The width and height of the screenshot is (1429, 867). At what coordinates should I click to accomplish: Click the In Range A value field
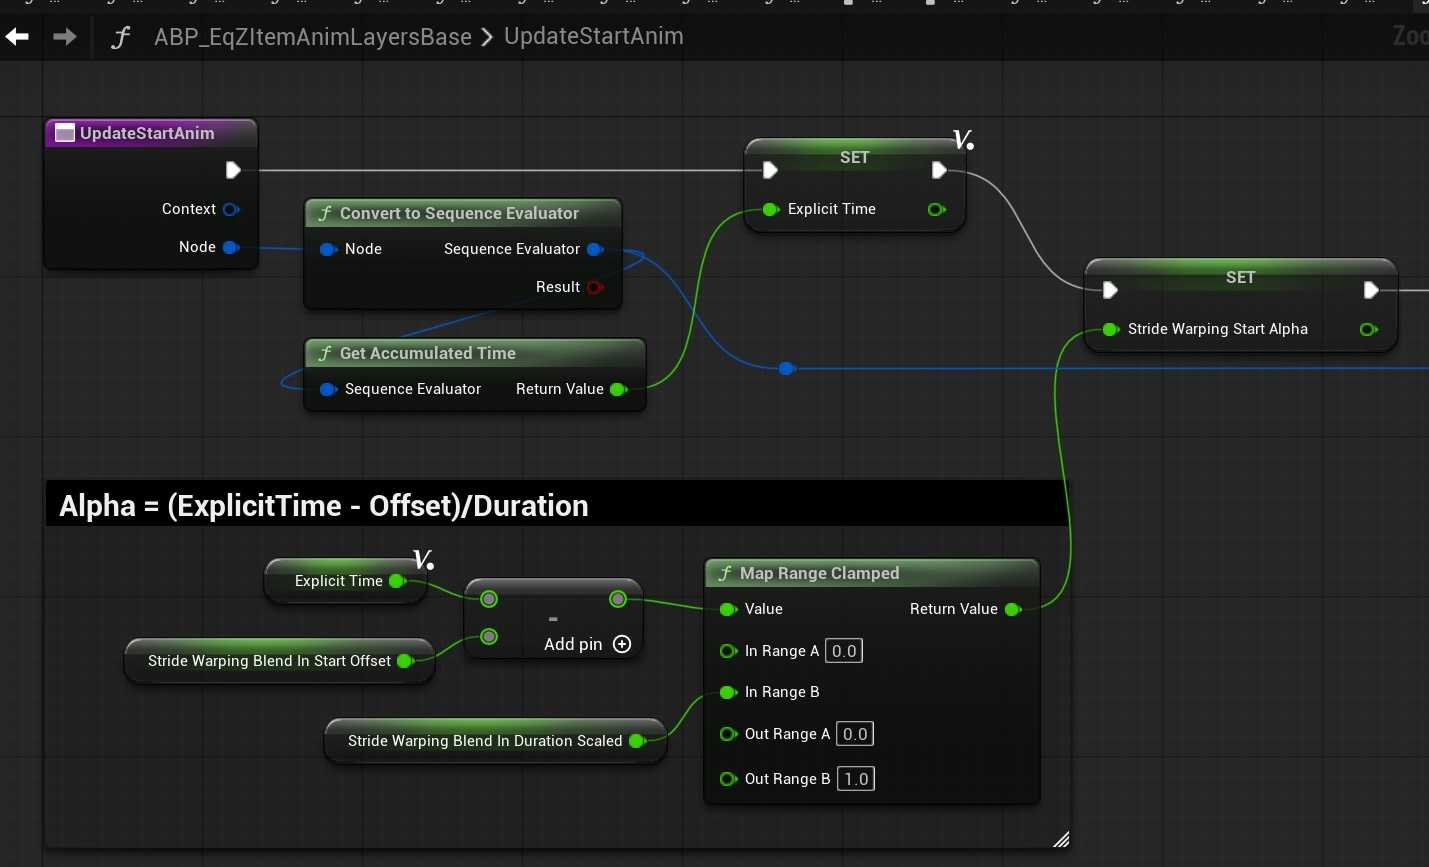844,651
